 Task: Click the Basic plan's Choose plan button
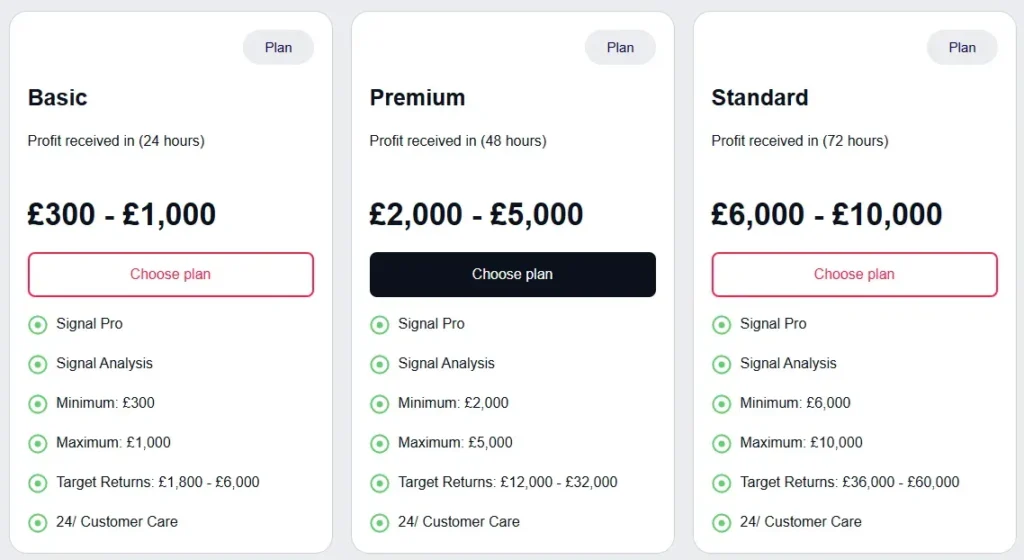[170, 274]
